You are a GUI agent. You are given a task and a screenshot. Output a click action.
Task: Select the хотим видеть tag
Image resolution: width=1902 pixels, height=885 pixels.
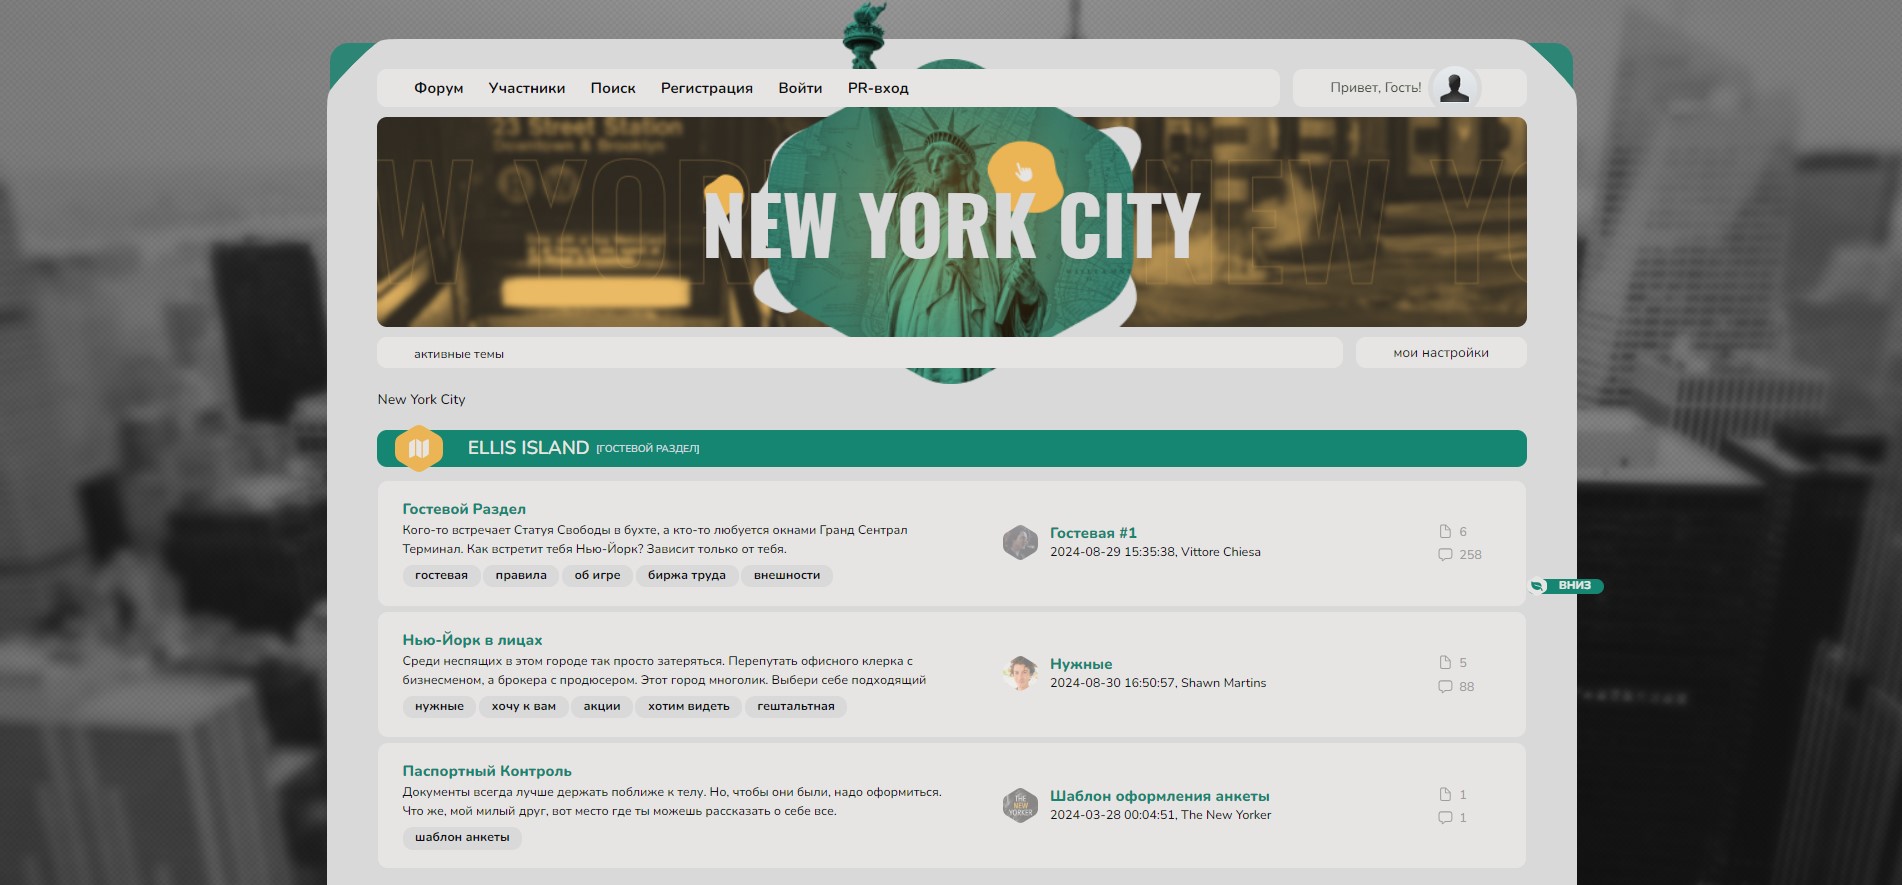[689, 706]
